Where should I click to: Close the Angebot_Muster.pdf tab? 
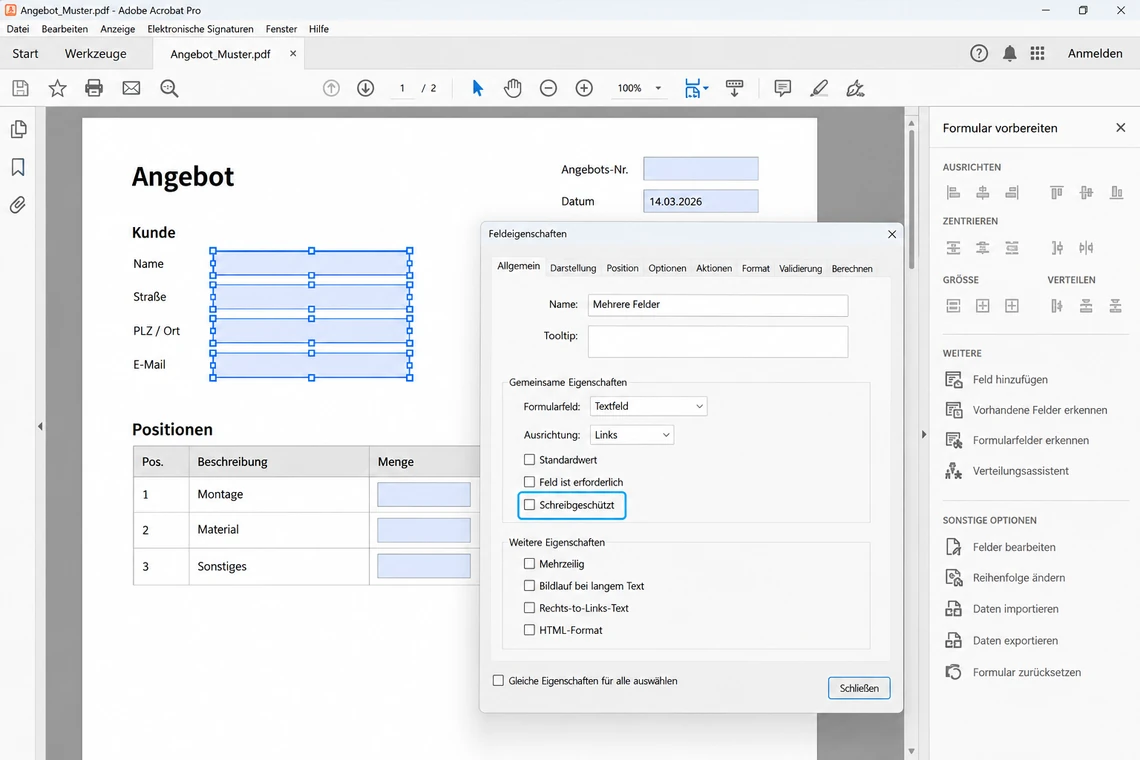click(x=293, y=54)
